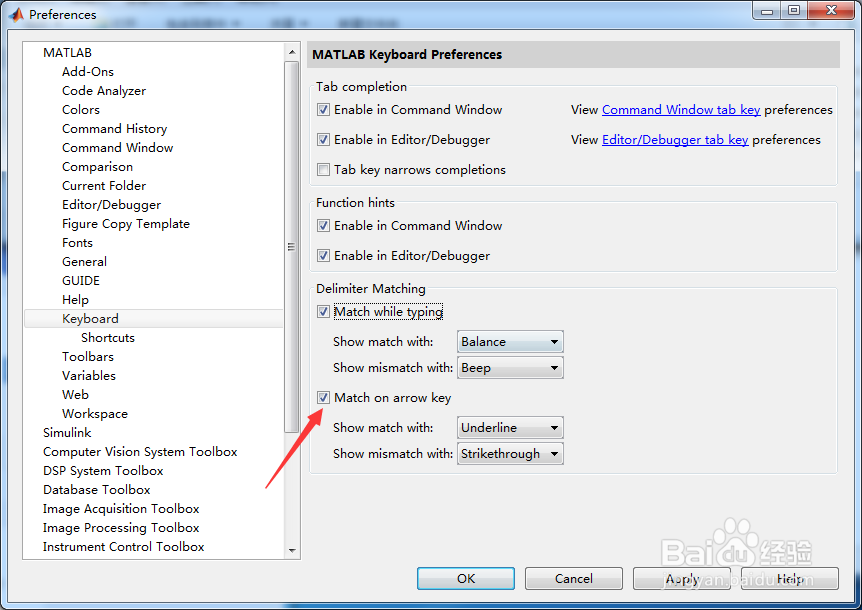Click the Help button

pyautogui.click(x=789, y=579)
